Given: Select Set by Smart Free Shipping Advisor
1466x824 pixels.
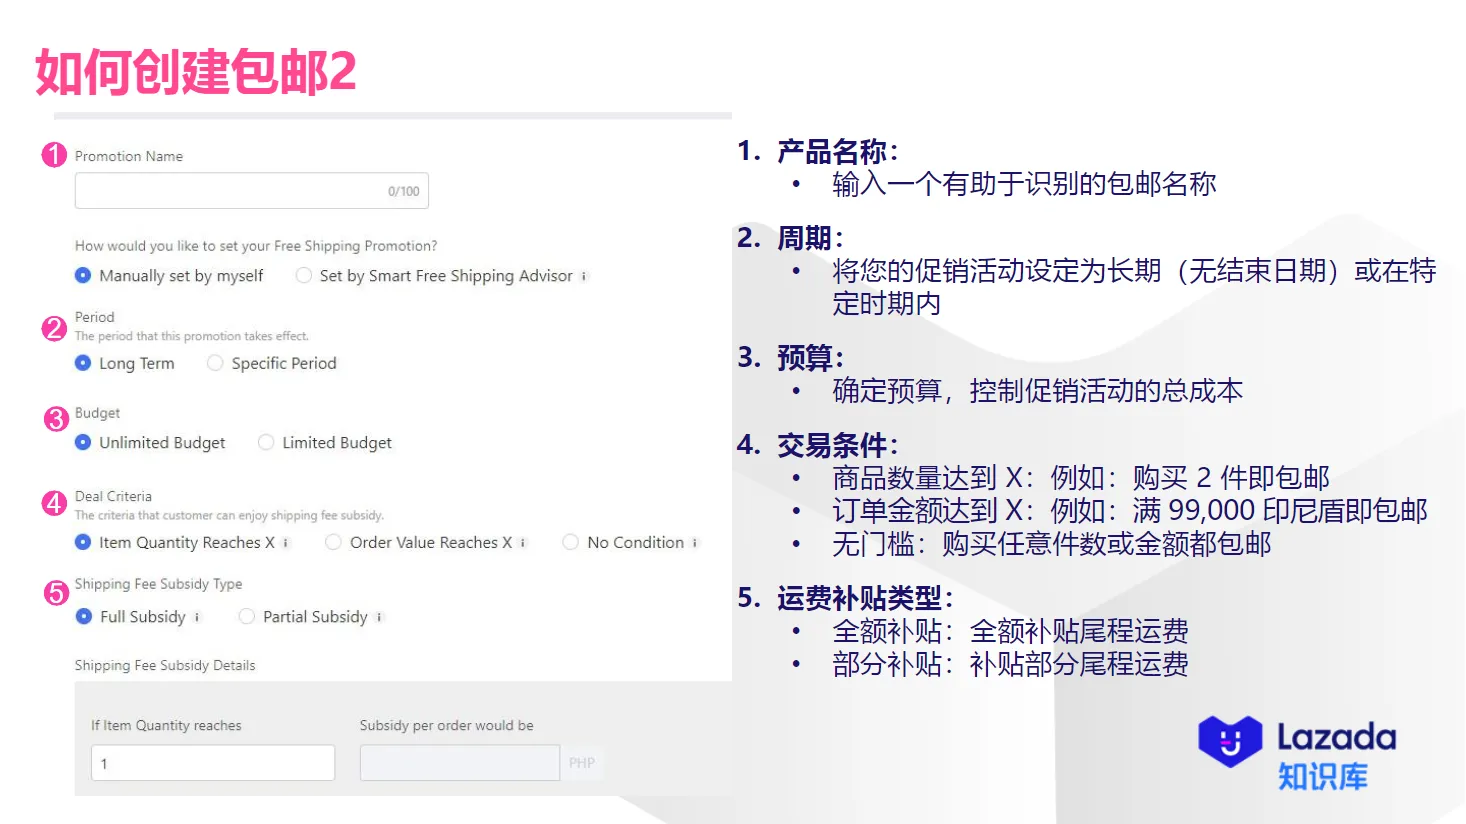Looking at the screenshot, I should [303, 275].
